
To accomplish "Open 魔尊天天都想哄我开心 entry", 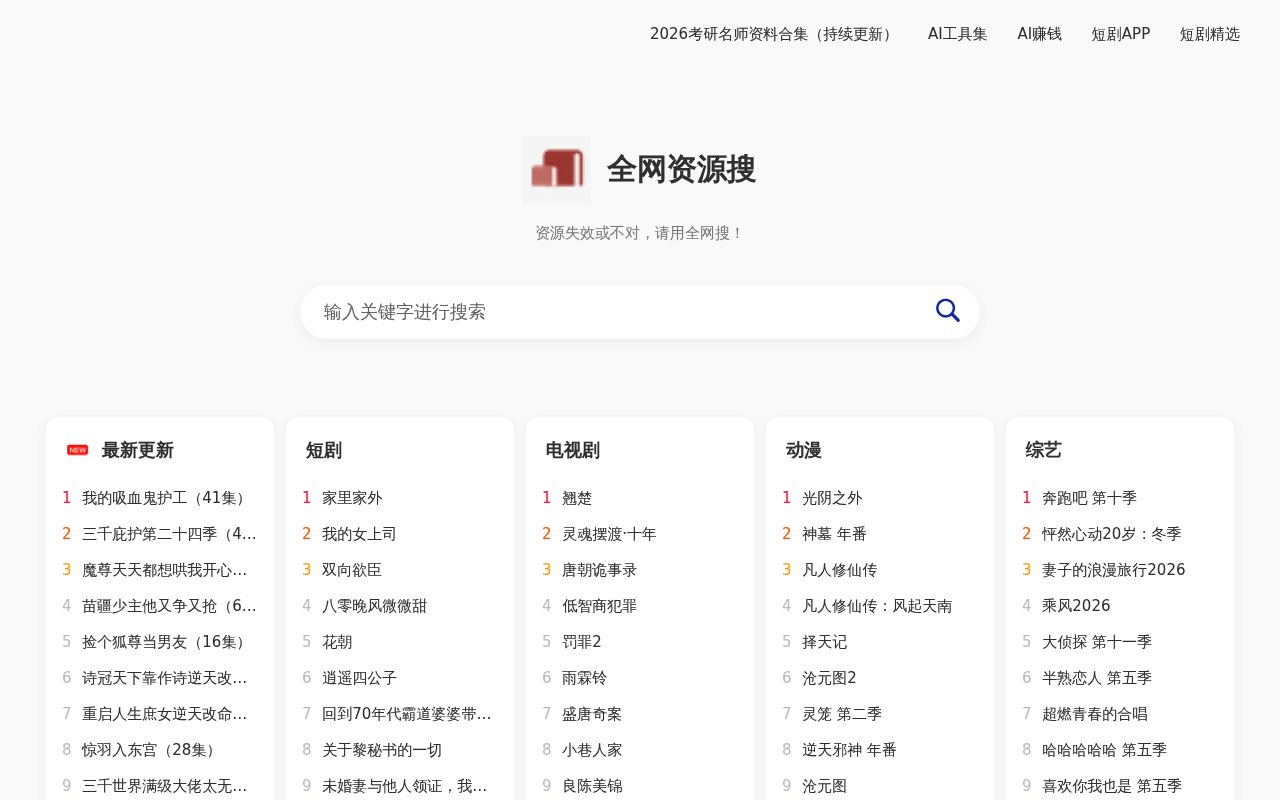I will (165, 570).
